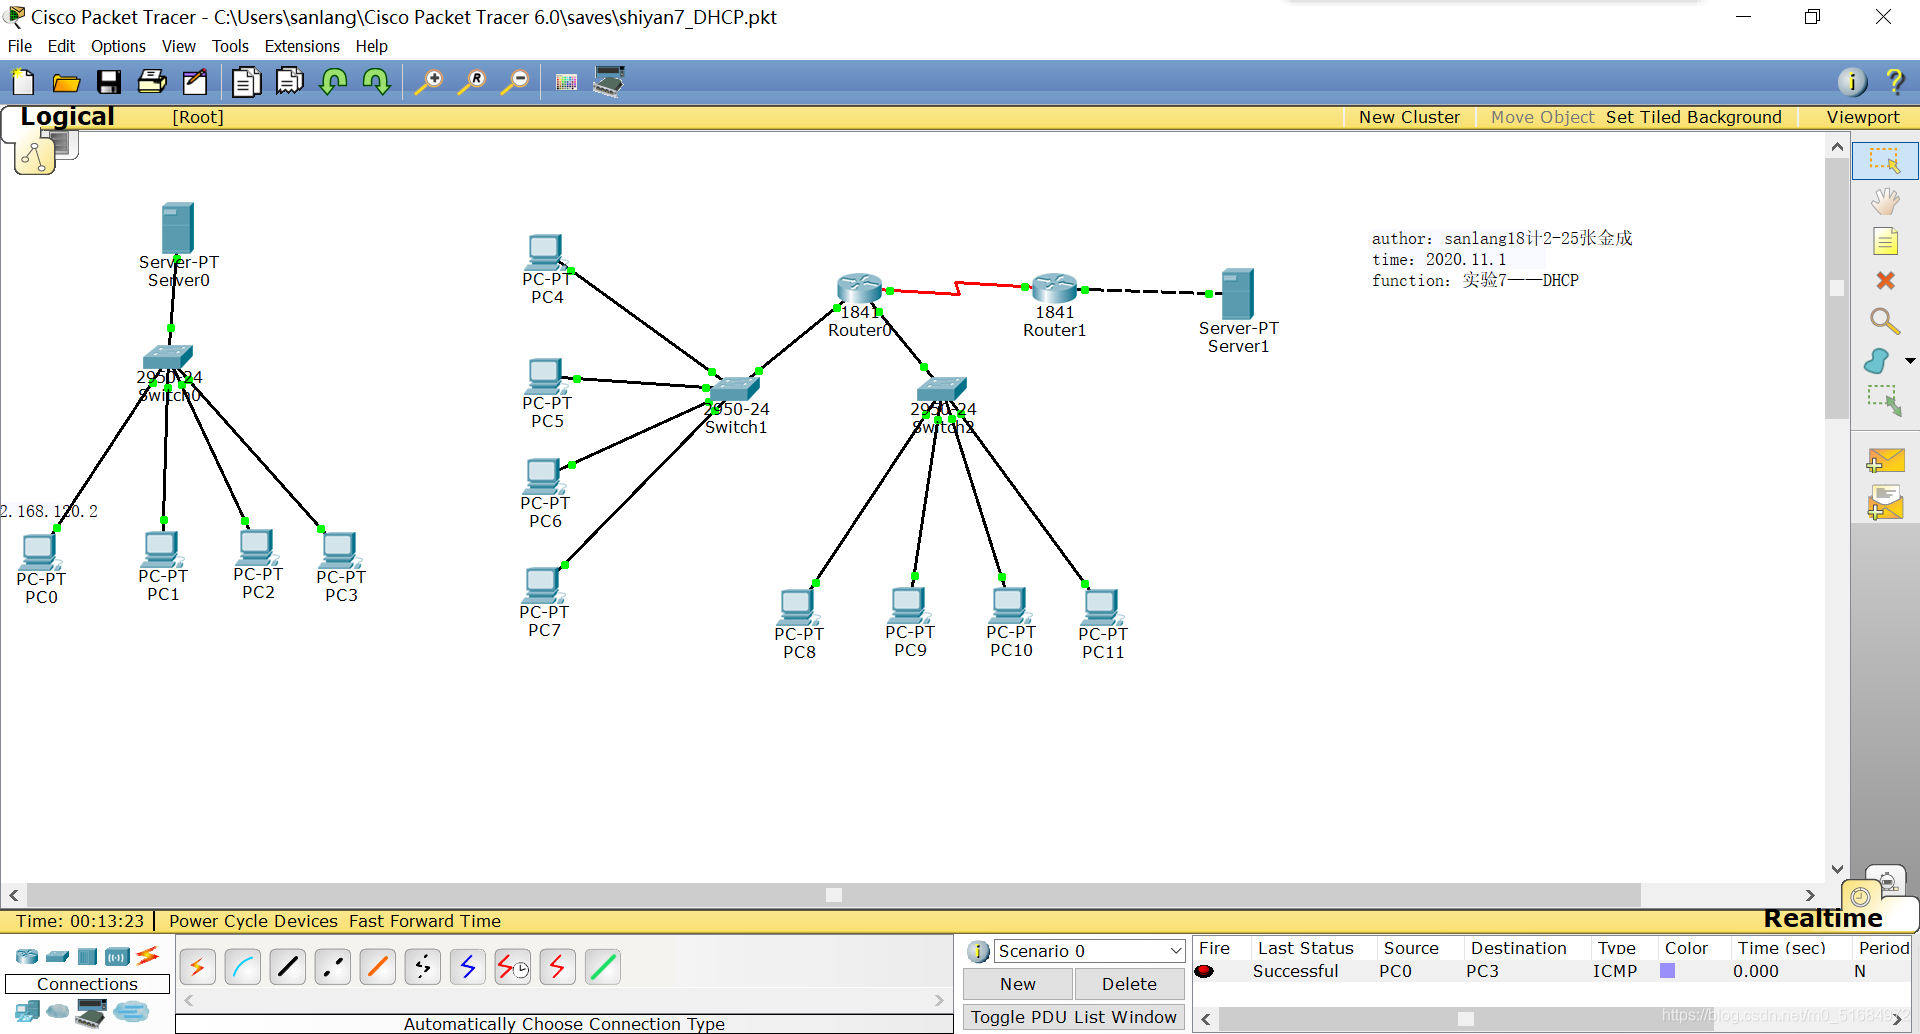Viewport: 1920px width, 1034px height.
Task: Click the workspace horizontal scrollbar thumb
Action: (834, 895)
